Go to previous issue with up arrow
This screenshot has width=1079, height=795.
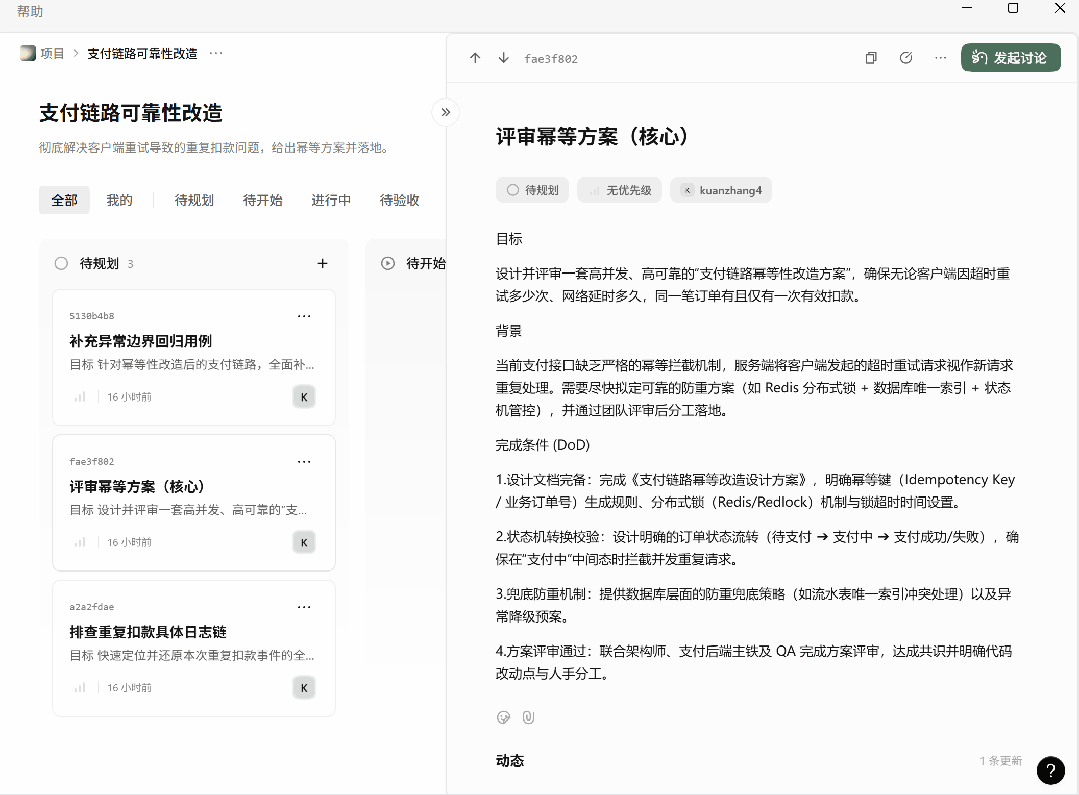[475, 58]
